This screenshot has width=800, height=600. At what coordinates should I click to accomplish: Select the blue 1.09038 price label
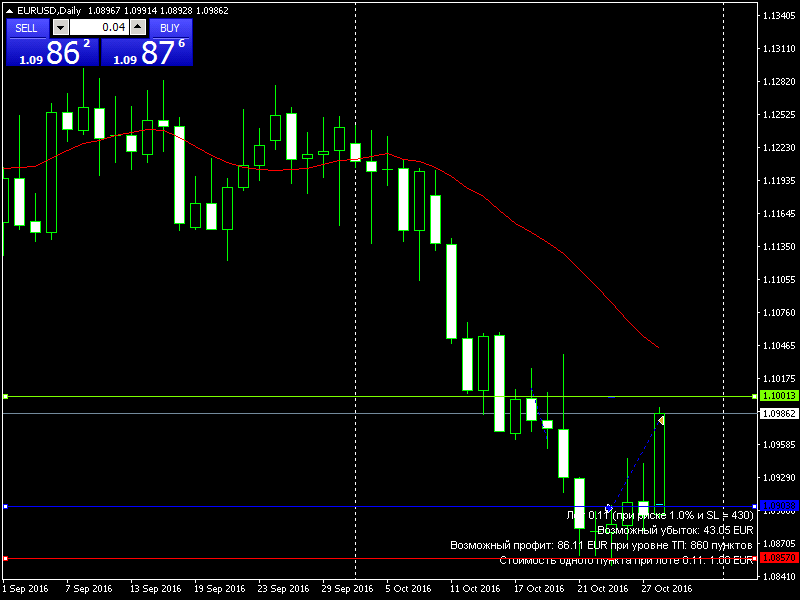pyautogui.click(x=778, y=506)
